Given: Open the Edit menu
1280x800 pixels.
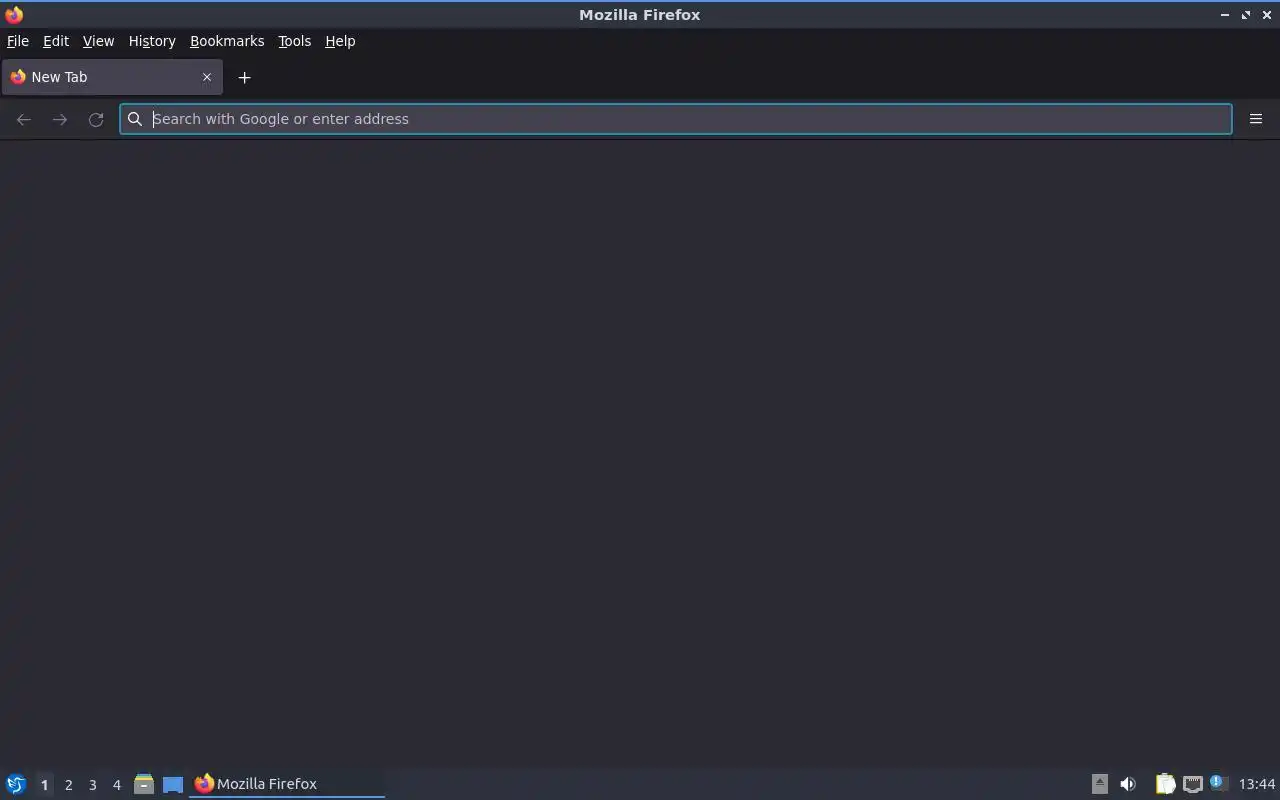Looking at the screenshot, I should [x=56, y=41].
